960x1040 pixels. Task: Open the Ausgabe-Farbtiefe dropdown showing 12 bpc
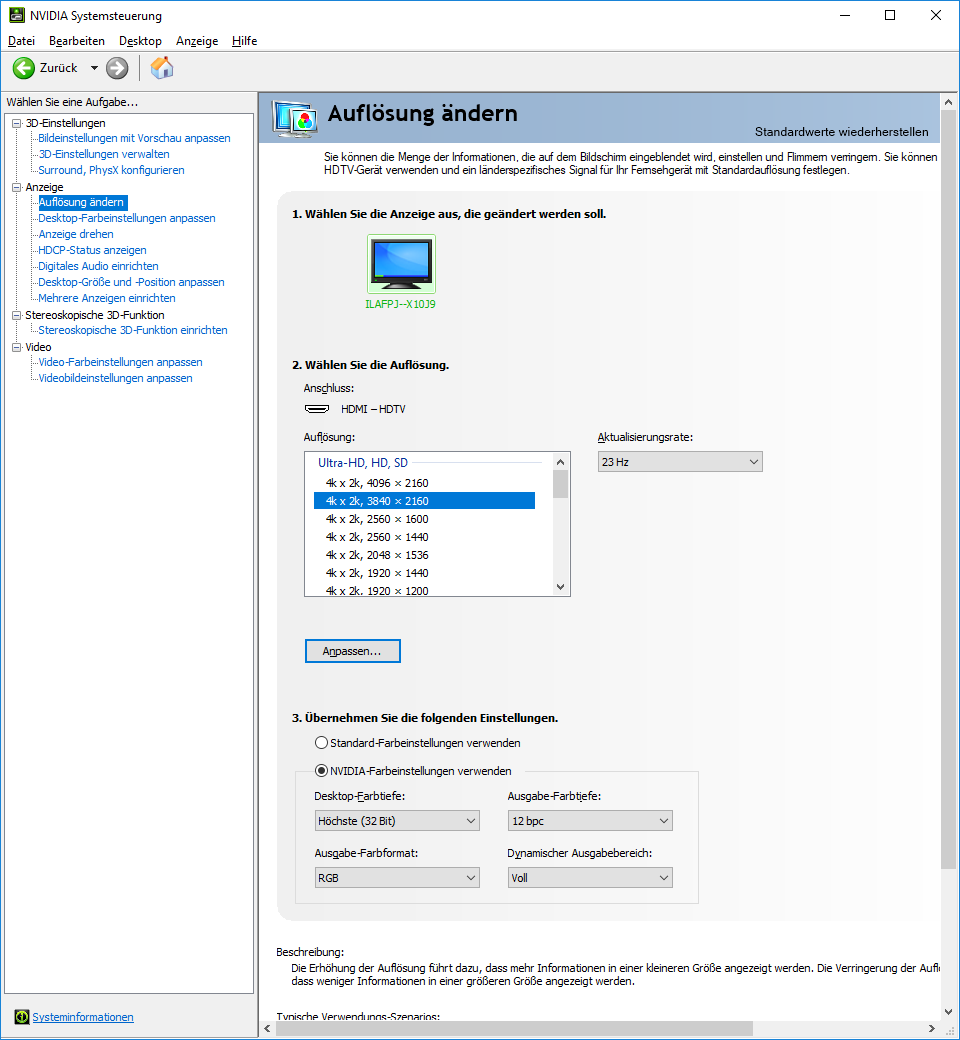point(590,820)
